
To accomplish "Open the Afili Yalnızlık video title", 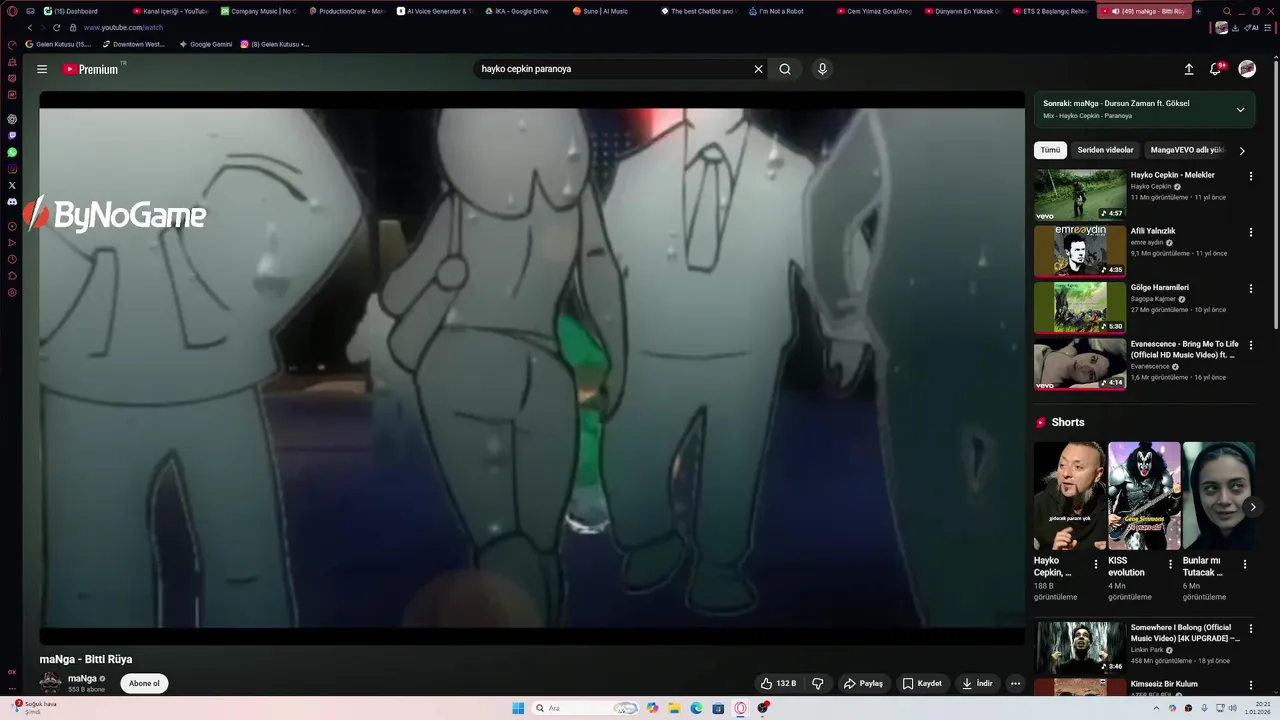I will (x=1153, y=231).
